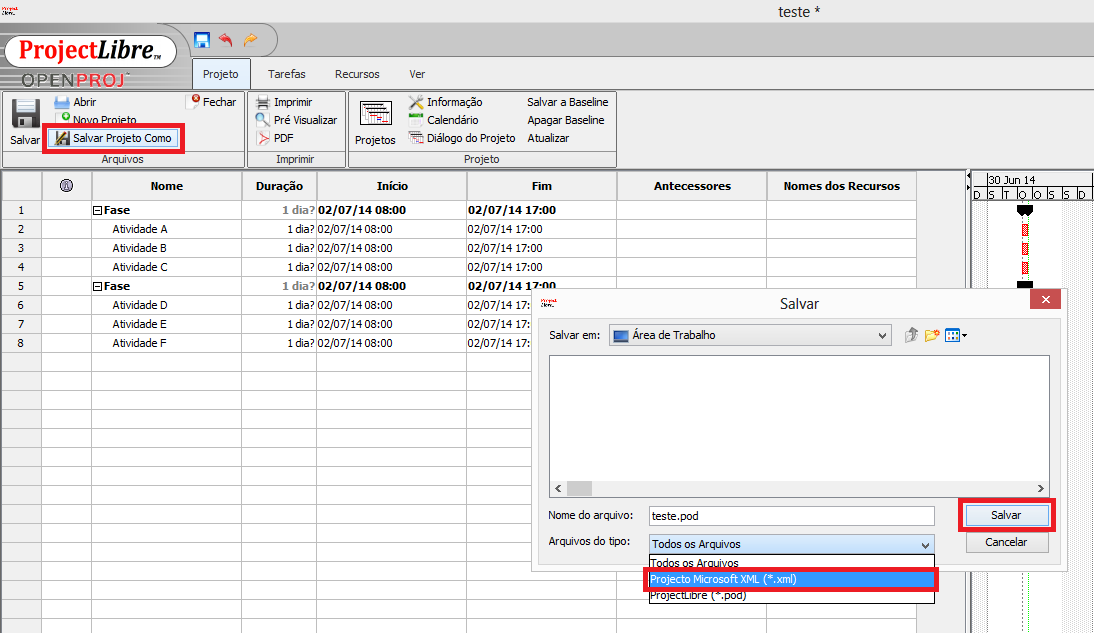Viewport: 1094px width, 633px height.
Task: Click the Início column header
Action: [x=392, y=186]
